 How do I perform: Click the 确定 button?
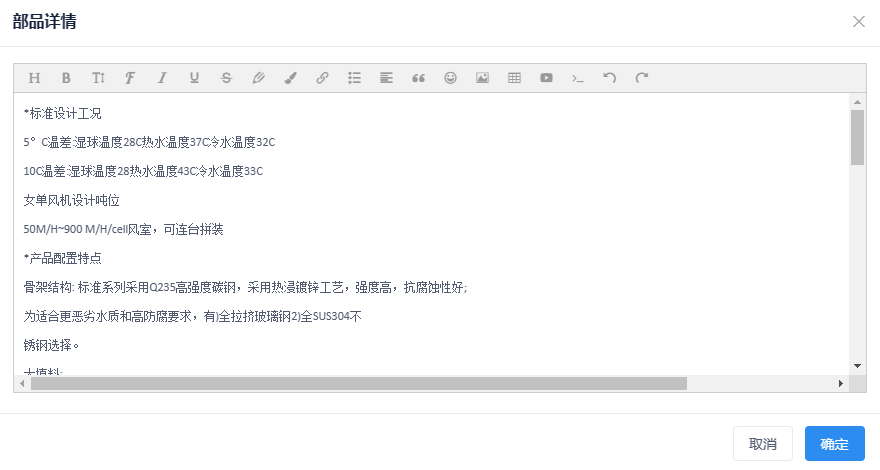[835, 444]
